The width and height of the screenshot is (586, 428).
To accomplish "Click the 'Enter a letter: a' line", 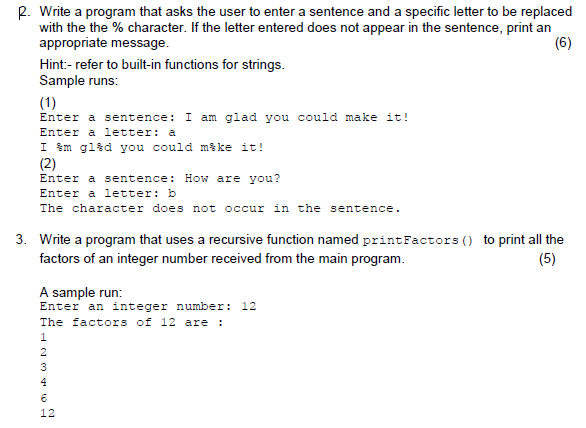I will [x=108, y=132].
